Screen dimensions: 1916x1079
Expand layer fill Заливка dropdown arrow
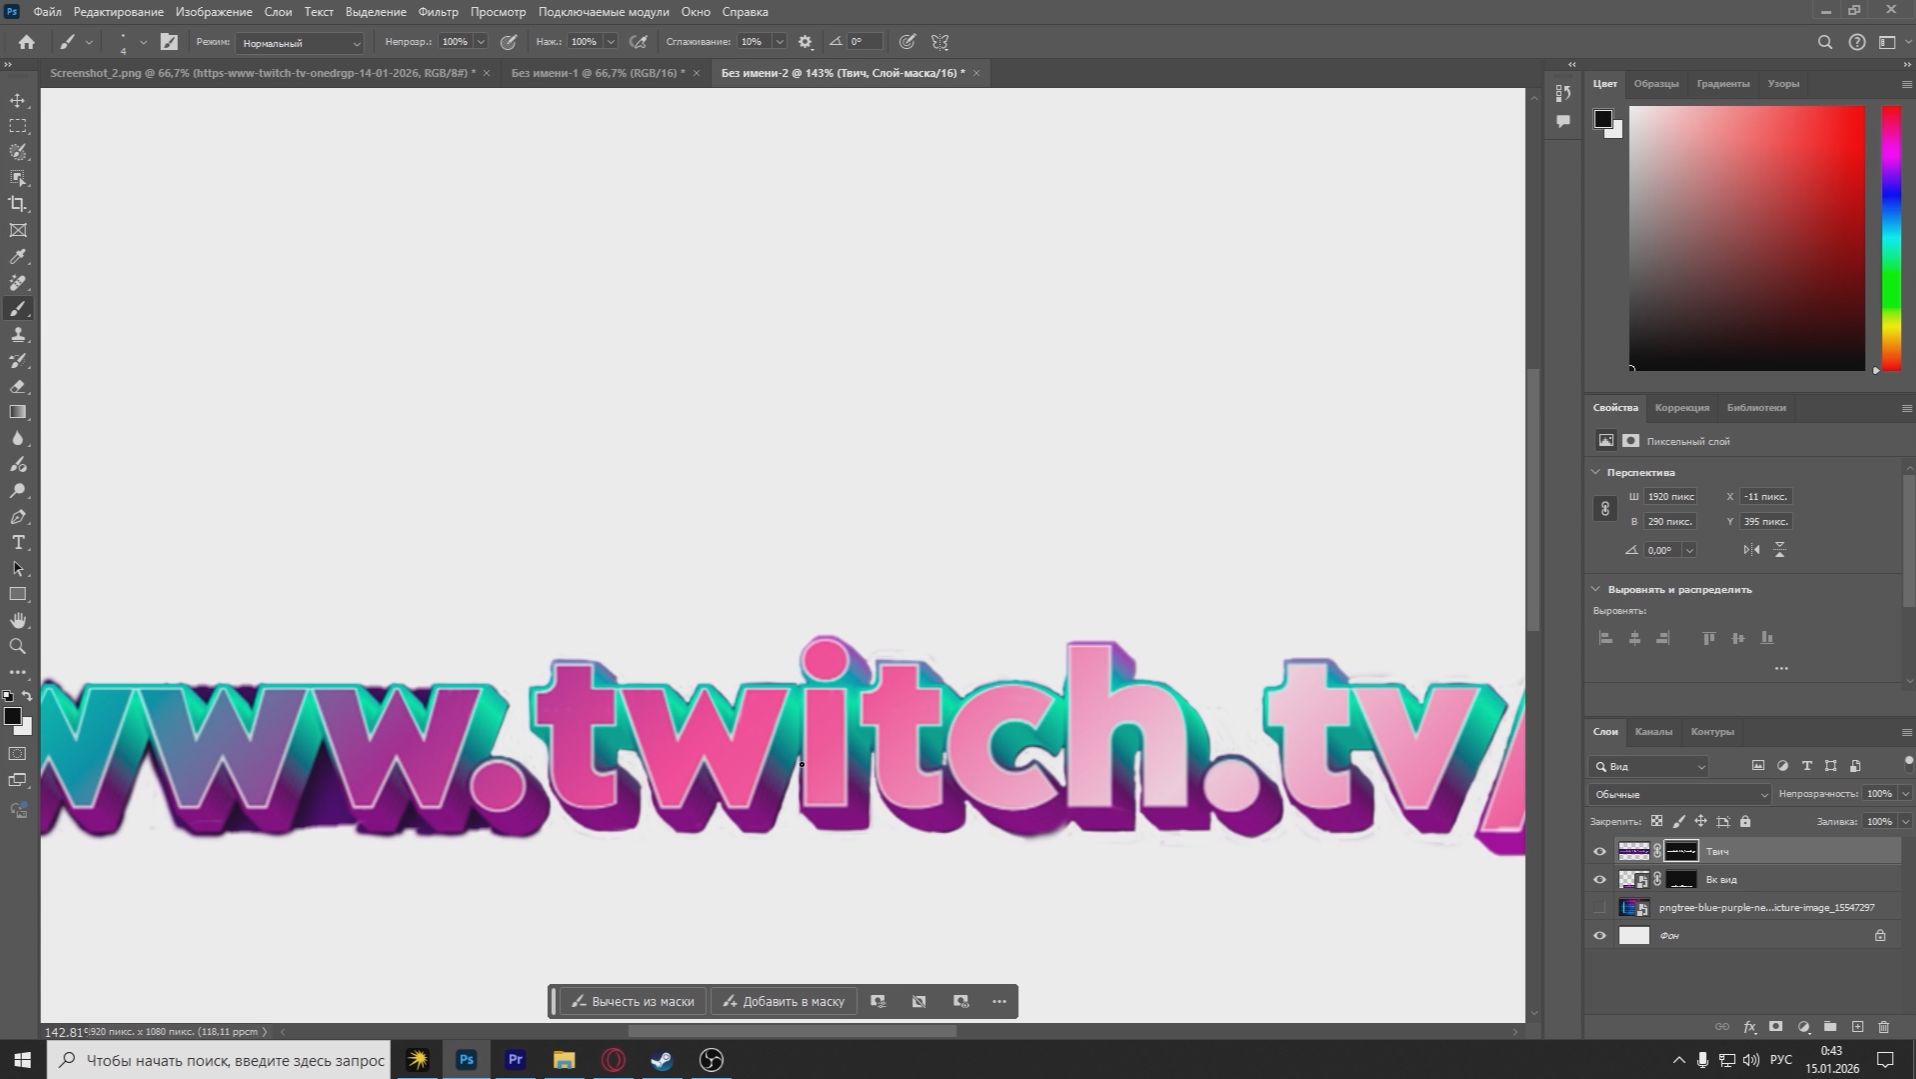coord(1905,822)
